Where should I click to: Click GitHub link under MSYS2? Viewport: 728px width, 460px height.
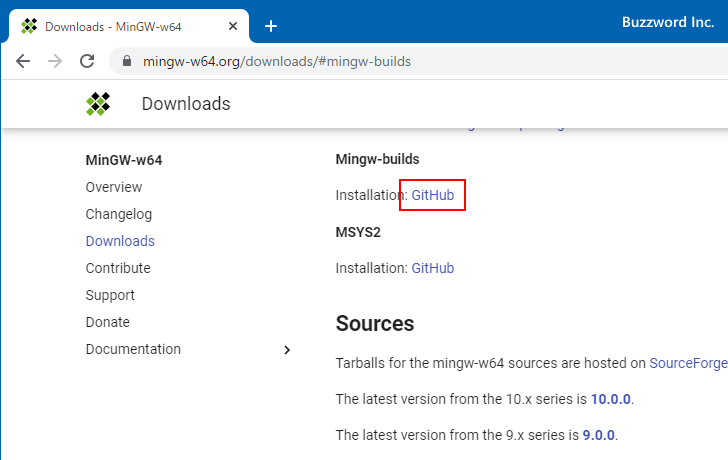tap(432, 268)
